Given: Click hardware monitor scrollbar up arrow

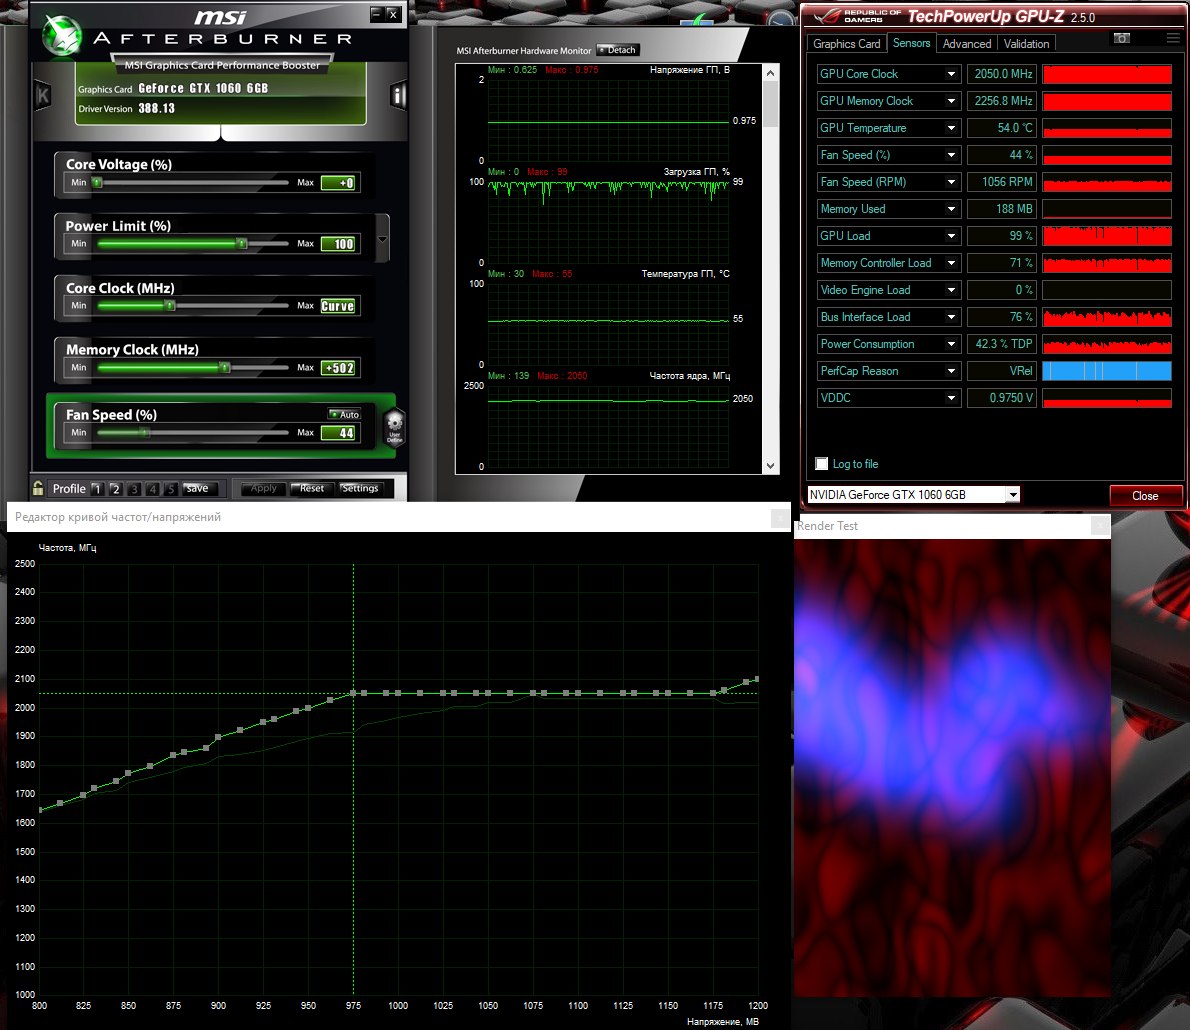Looking at the screenshot, I should 770,73.
